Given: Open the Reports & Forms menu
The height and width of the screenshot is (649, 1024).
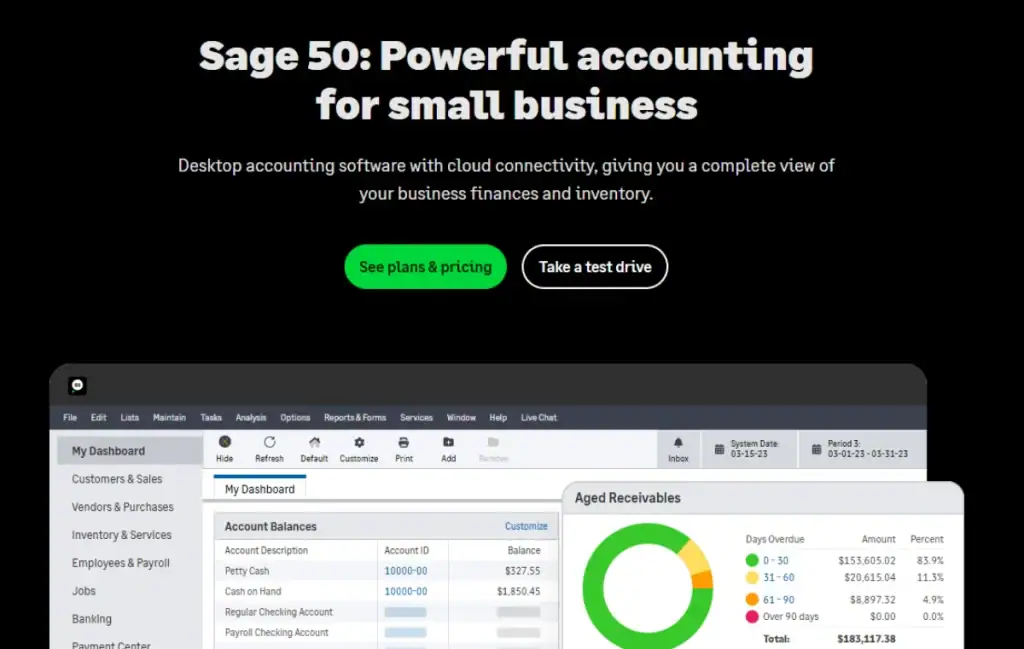Looking at the screenshot, I should point(355,417).
